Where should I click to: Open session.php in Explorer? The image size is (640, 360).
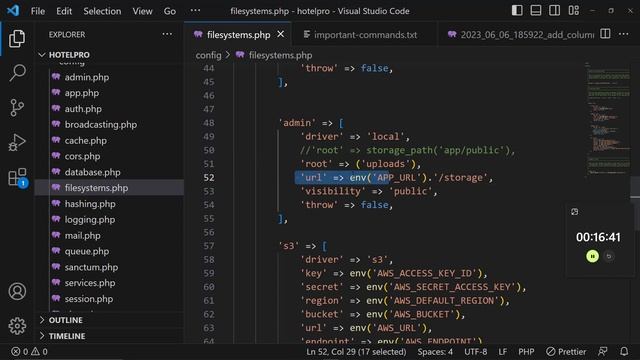(x=89, y=299)
